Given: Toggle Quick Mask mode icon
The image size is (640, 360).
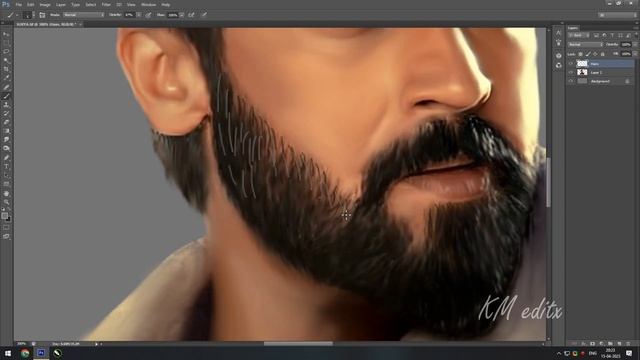Looking at the screenshot, I should point(6,228).
